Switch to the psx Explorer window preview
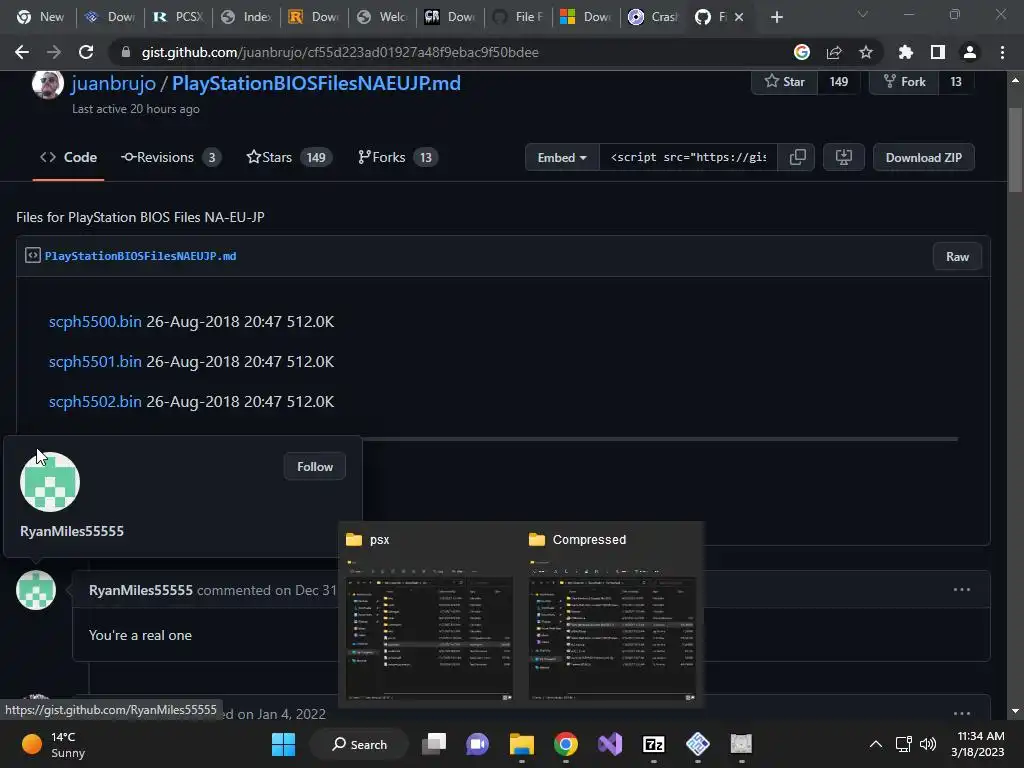The image size is (1024, 768). [429, 614]
